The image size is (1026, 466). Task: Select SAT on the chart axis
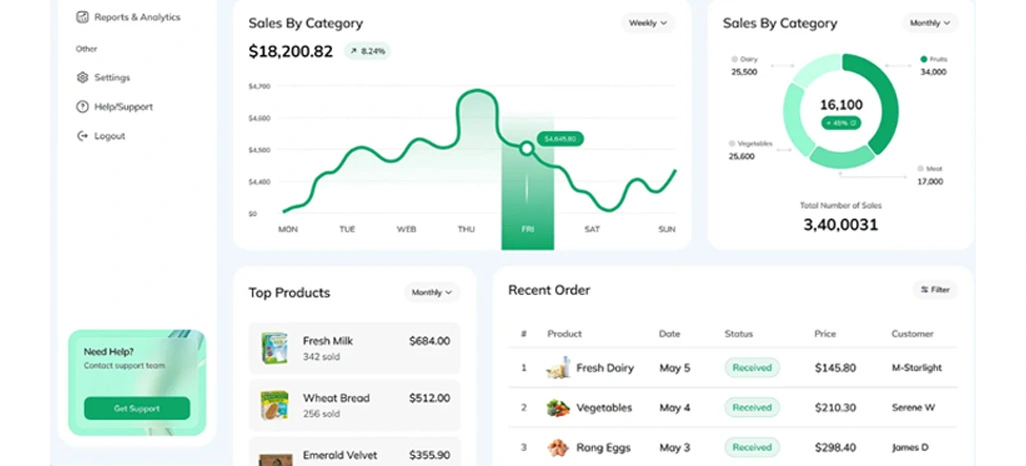click(592, 230)
